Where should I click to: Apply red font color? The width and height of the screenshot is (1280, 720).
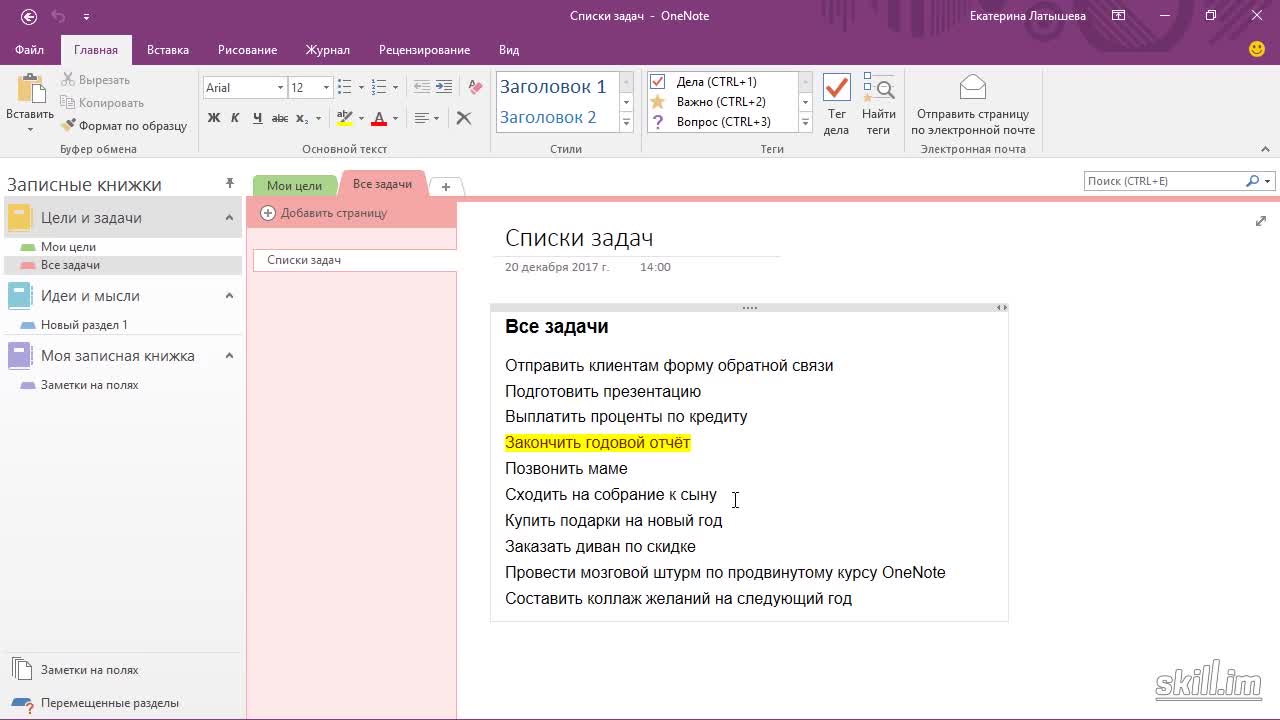click(x=379, y=118)
